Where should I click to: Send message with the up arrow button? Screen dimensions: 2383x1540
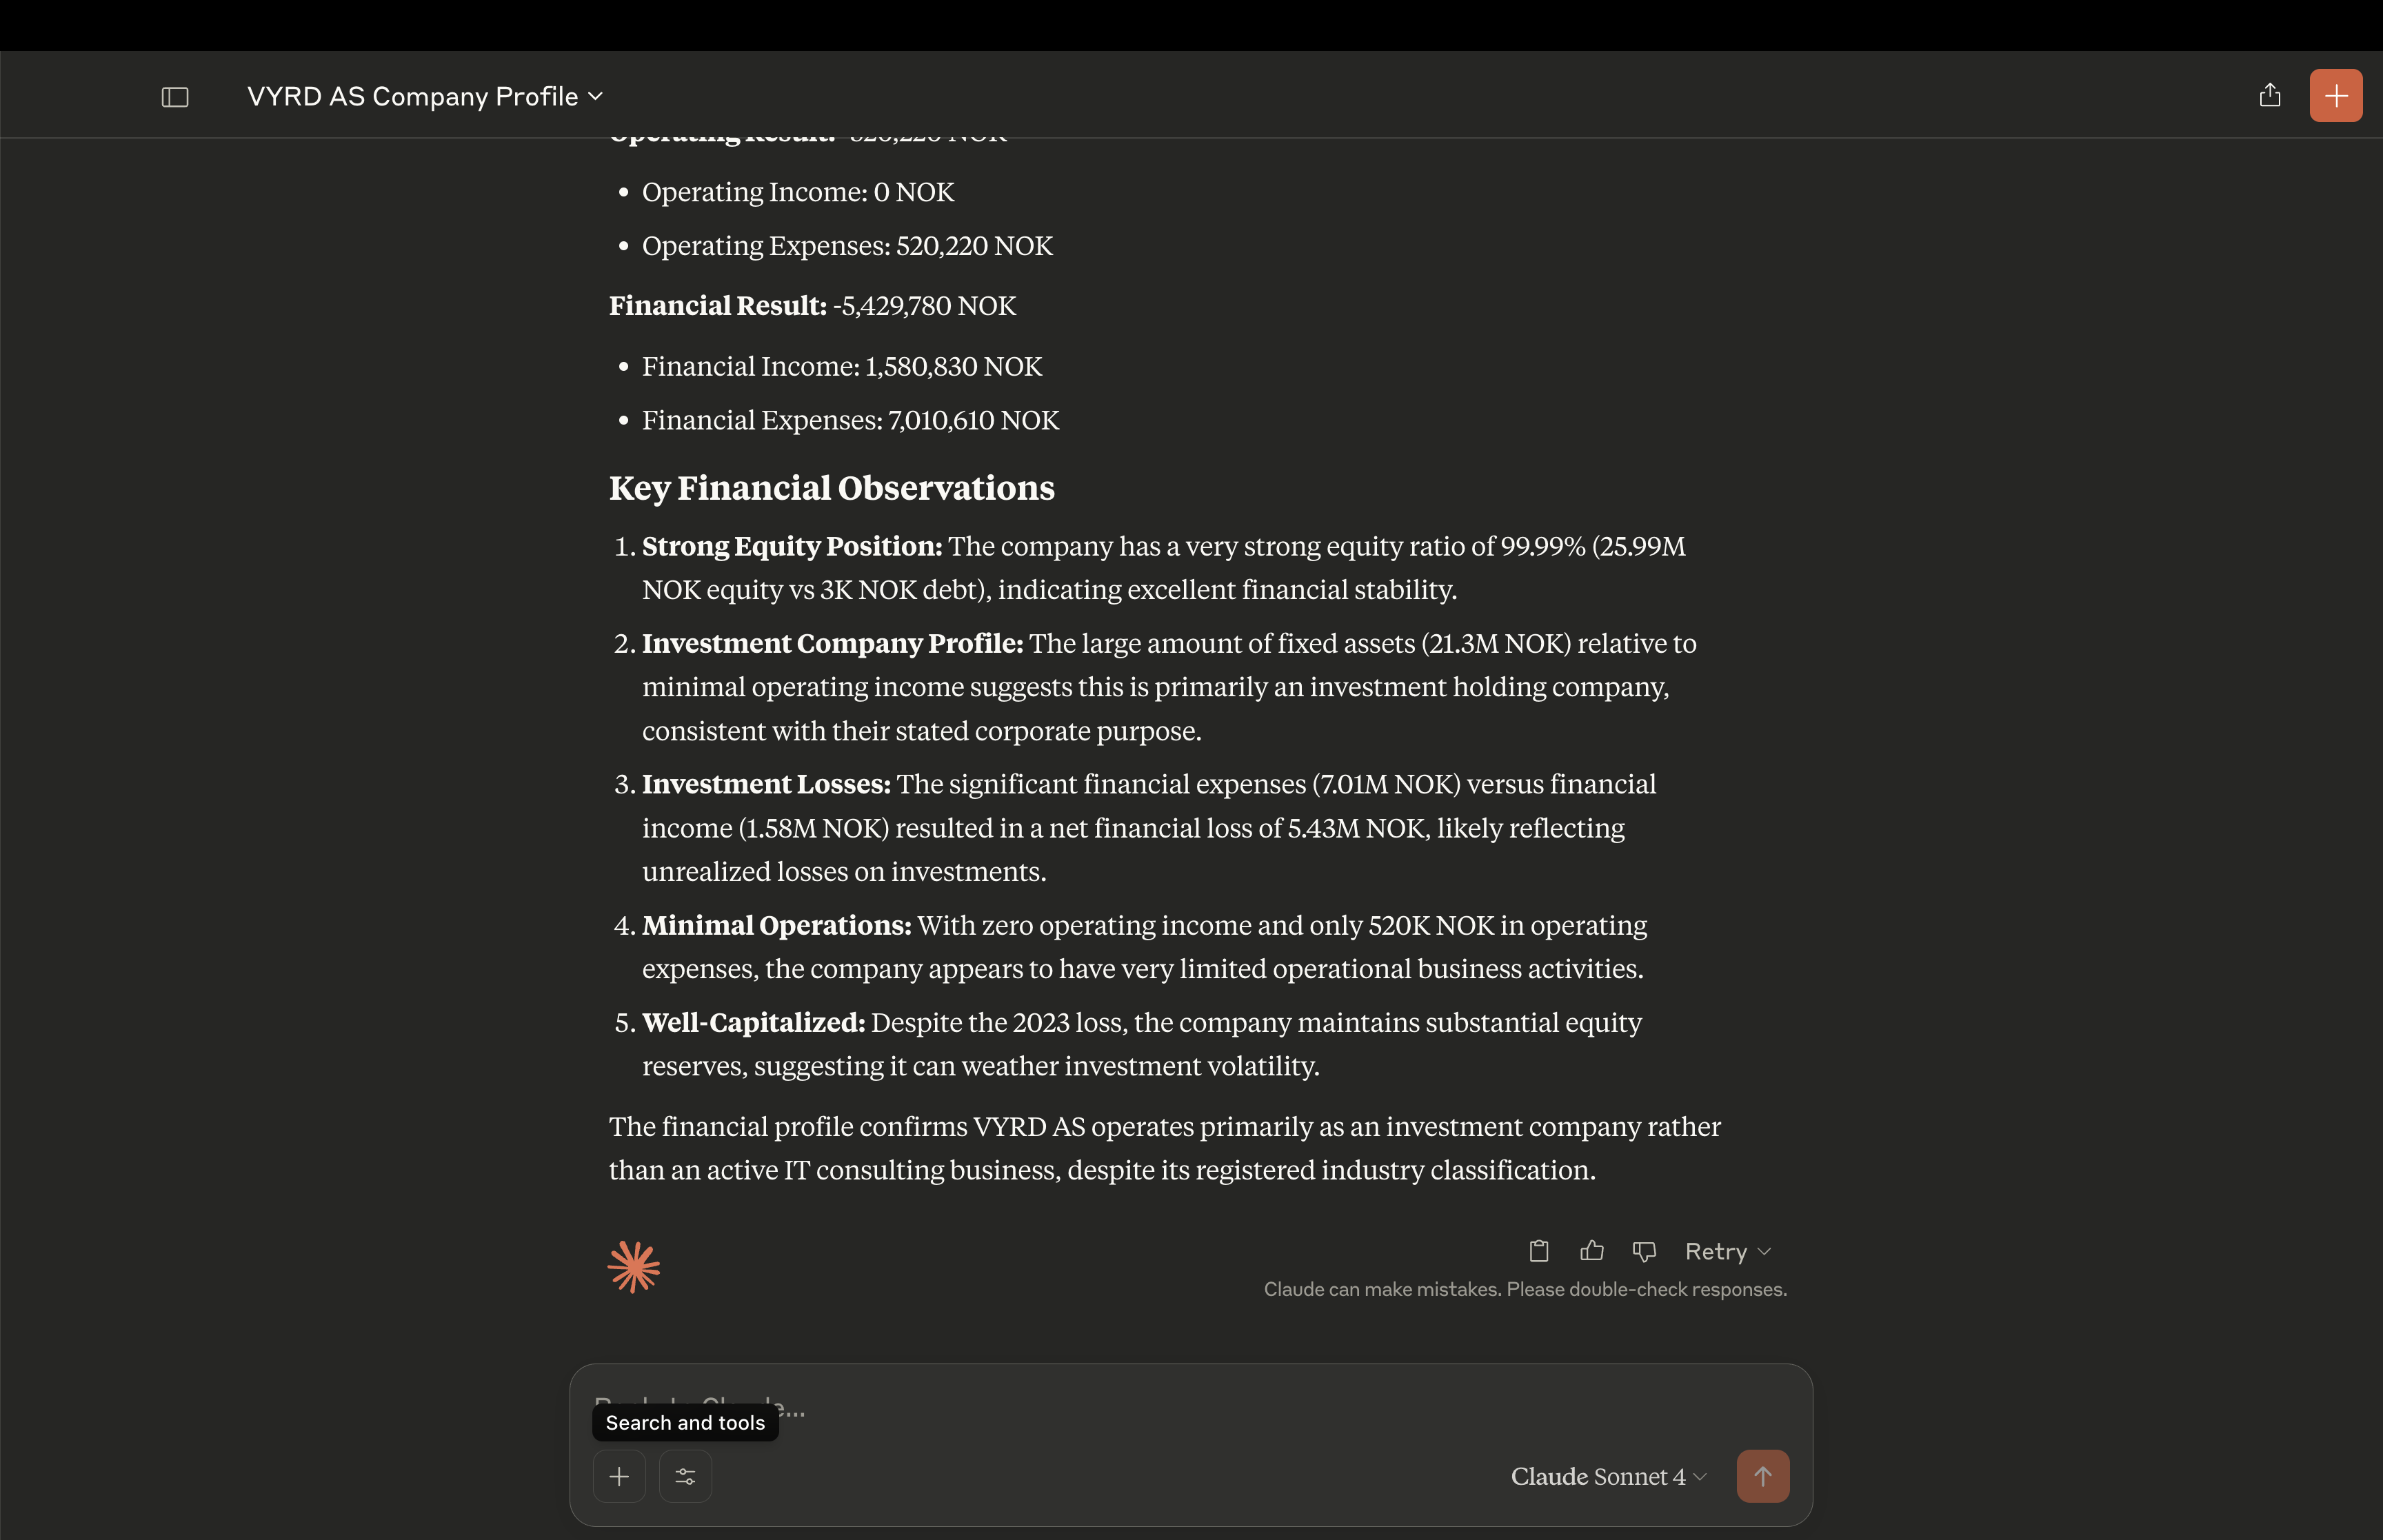[1762, 1476]
